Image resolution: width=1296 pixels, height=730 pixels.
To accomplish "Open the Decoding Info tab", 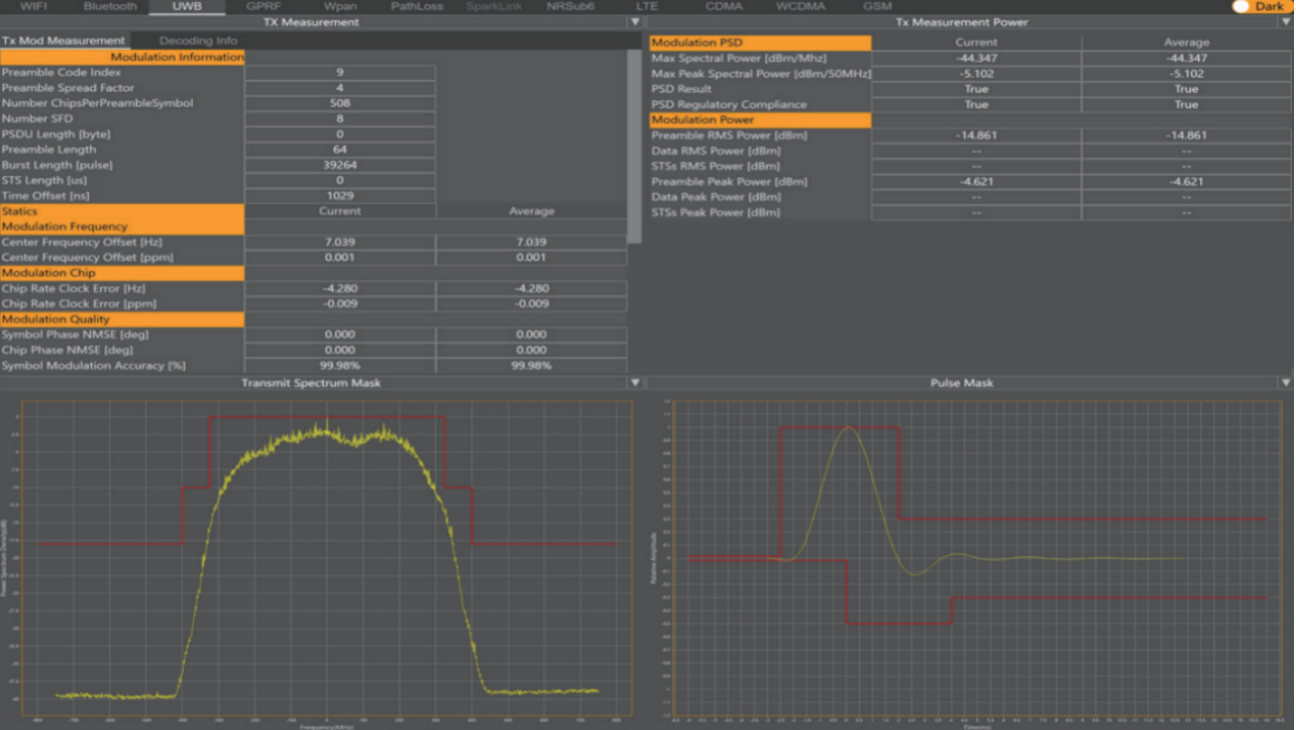I will pos(198,41).
